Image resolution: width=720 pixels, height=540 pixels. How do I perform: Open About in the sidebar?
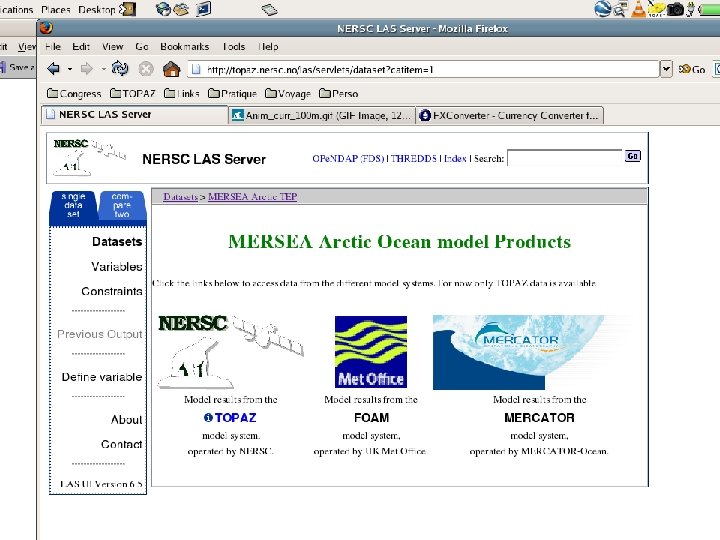(x=126, y=420)
